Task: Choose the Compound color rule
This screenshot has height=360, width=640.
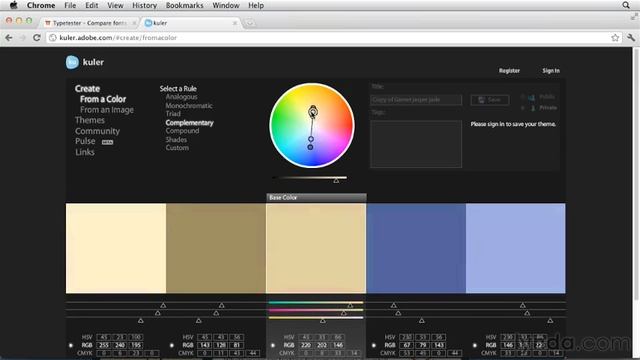Action: pos(182,131)
